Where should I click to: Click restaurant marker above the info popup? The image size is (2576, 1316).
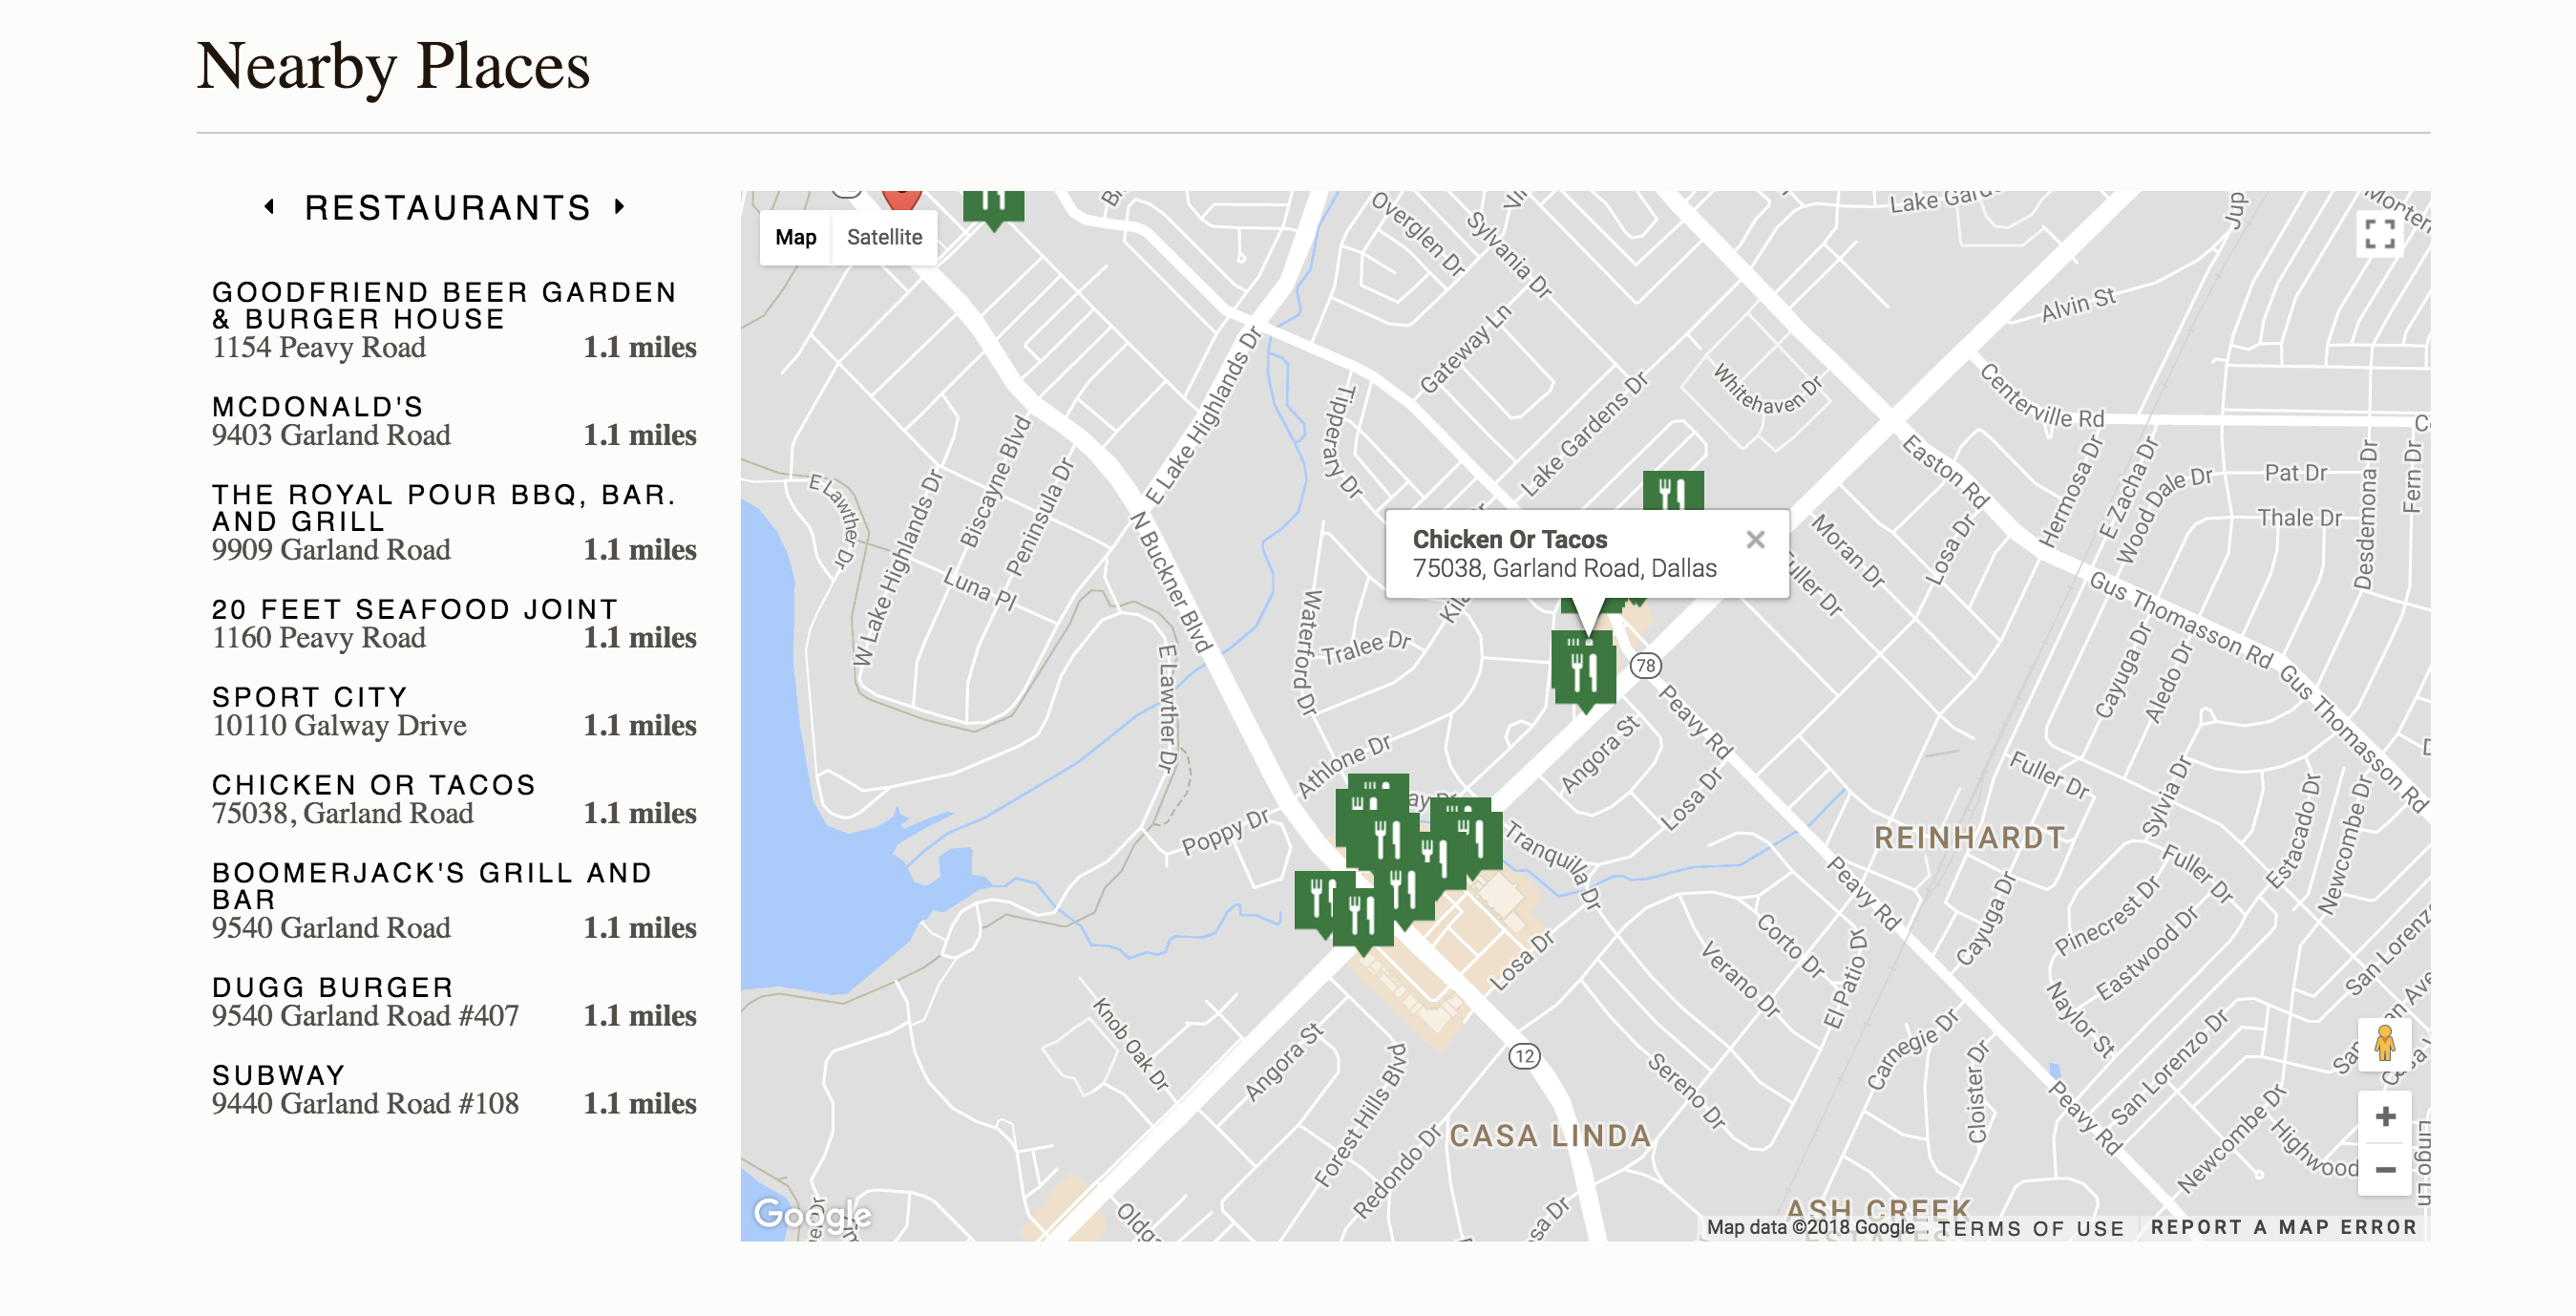click(x=1672, y=490)
